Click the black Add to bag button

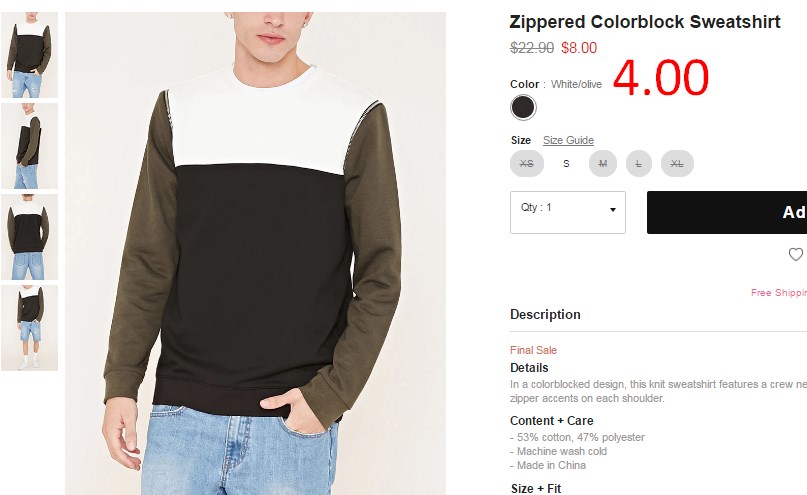pos(727,213)
